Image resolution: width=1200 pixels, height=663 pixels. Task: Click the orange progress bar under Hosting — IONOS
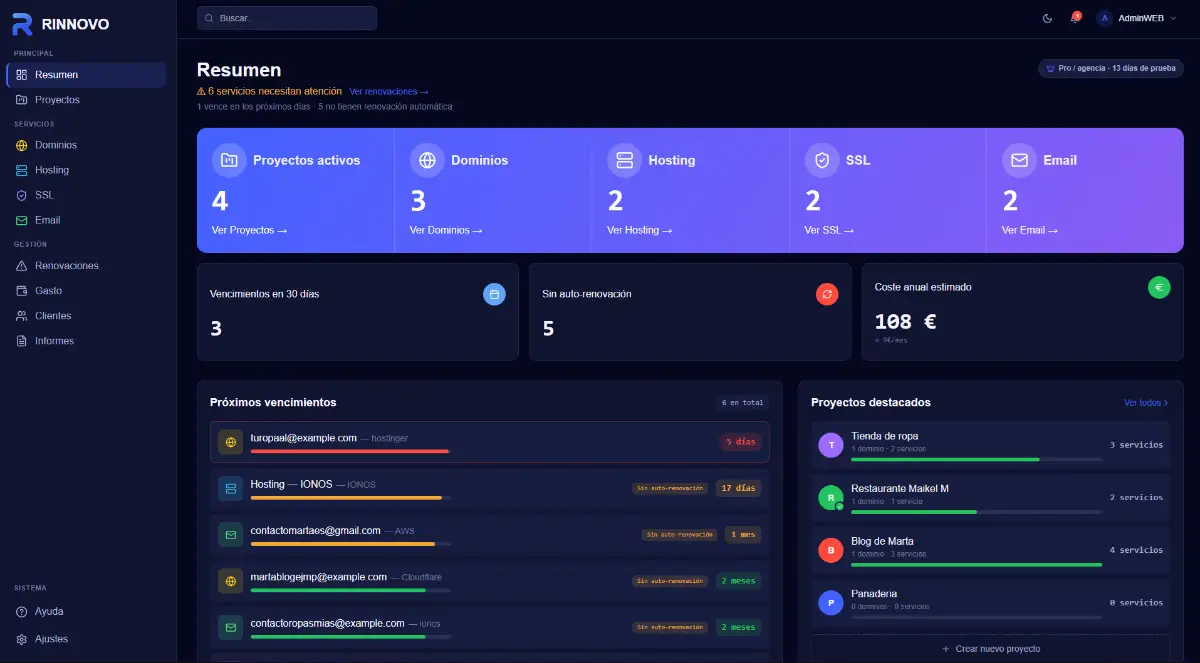[x=346, y=498]
